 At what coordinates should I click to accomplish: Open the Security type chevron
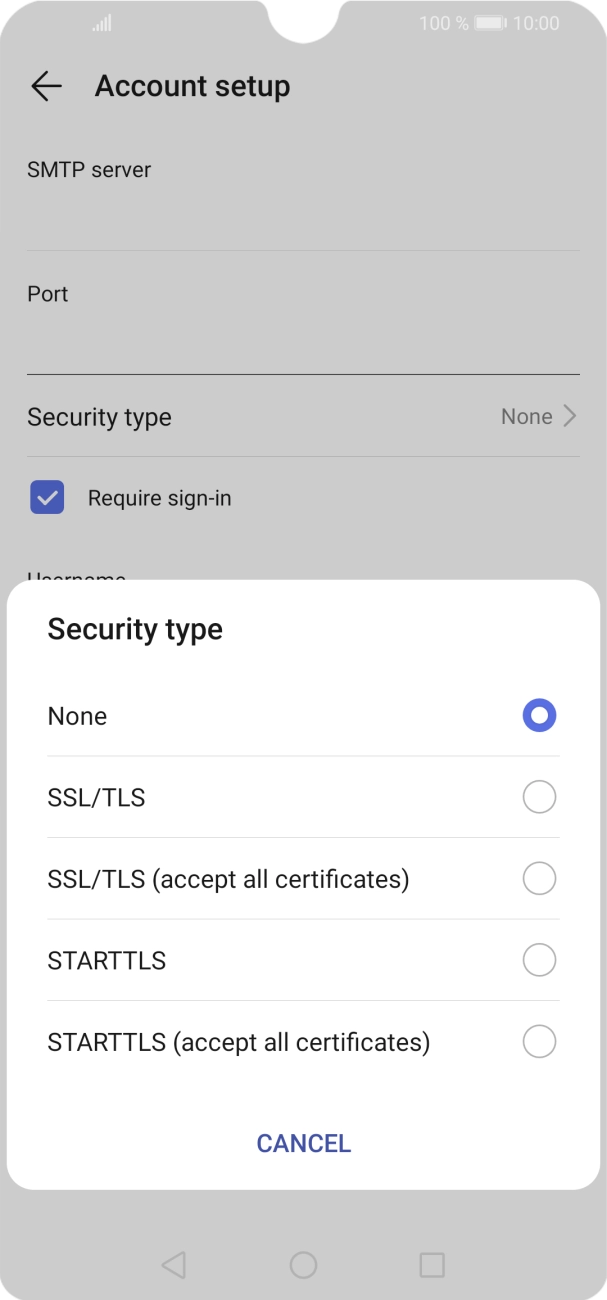(x=570, y=417)
